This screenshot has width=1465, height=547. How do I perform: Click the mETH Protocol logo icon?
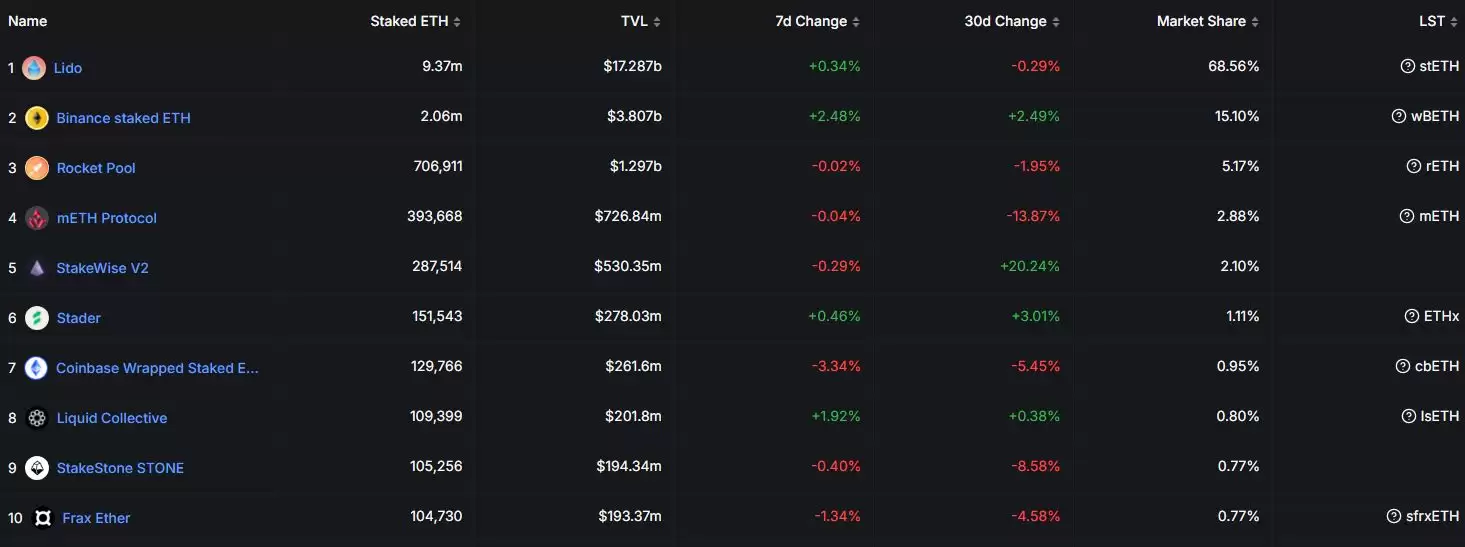pyautogui.click(x=37, y=218)
